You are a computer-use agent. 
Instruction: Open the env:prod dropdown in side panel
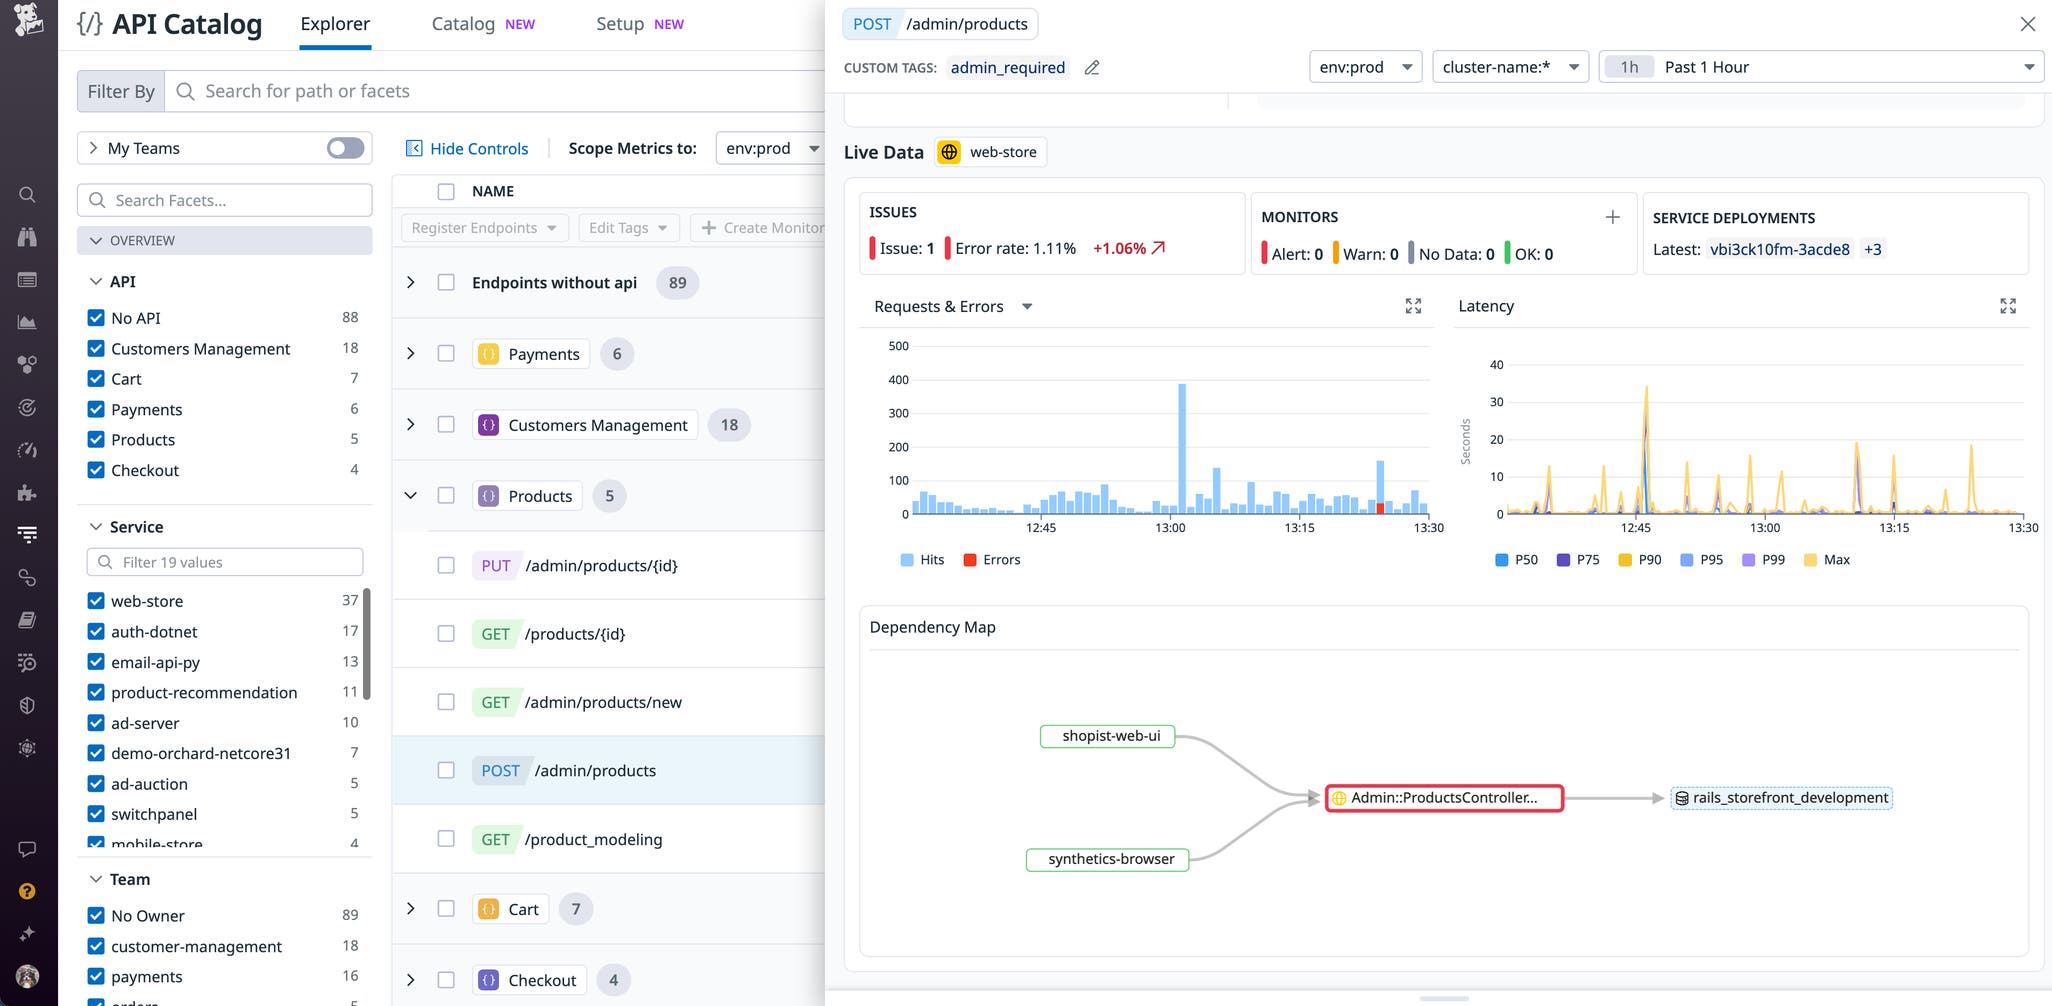tap(1365, 67)
